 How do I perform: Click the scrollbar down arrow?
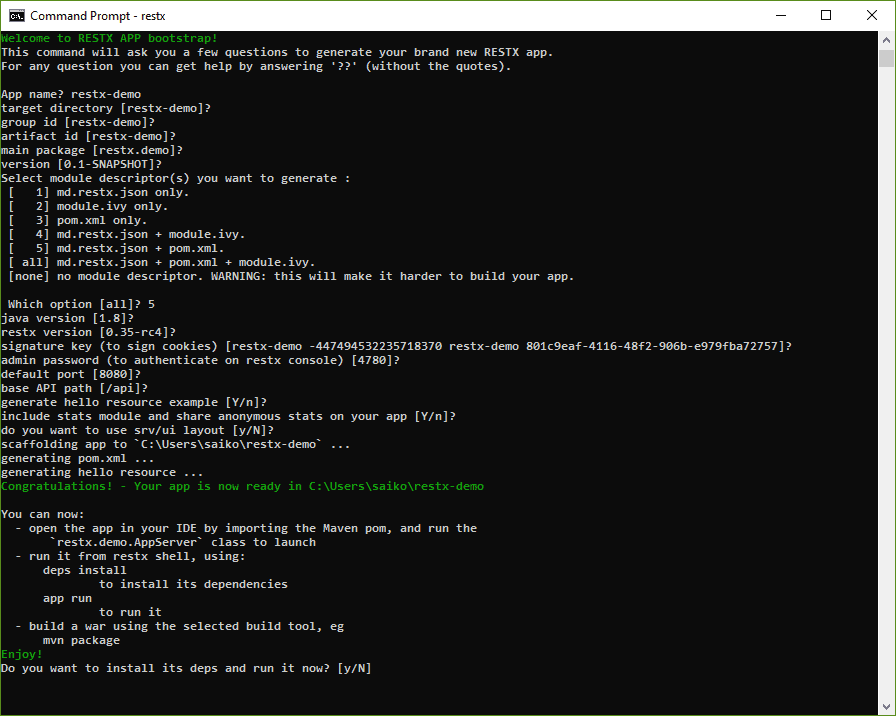(x=886, y=707)
